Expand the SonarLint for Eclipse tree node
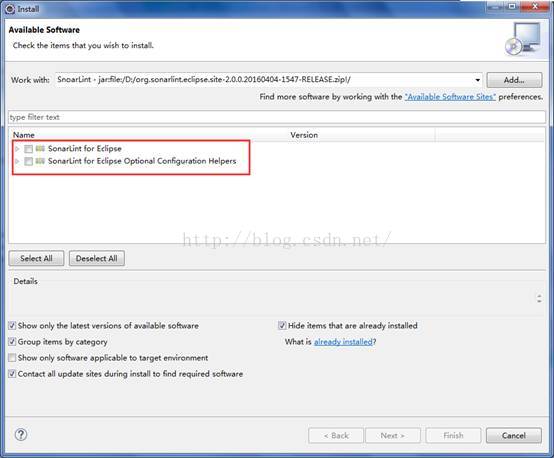 click(17, 149)
